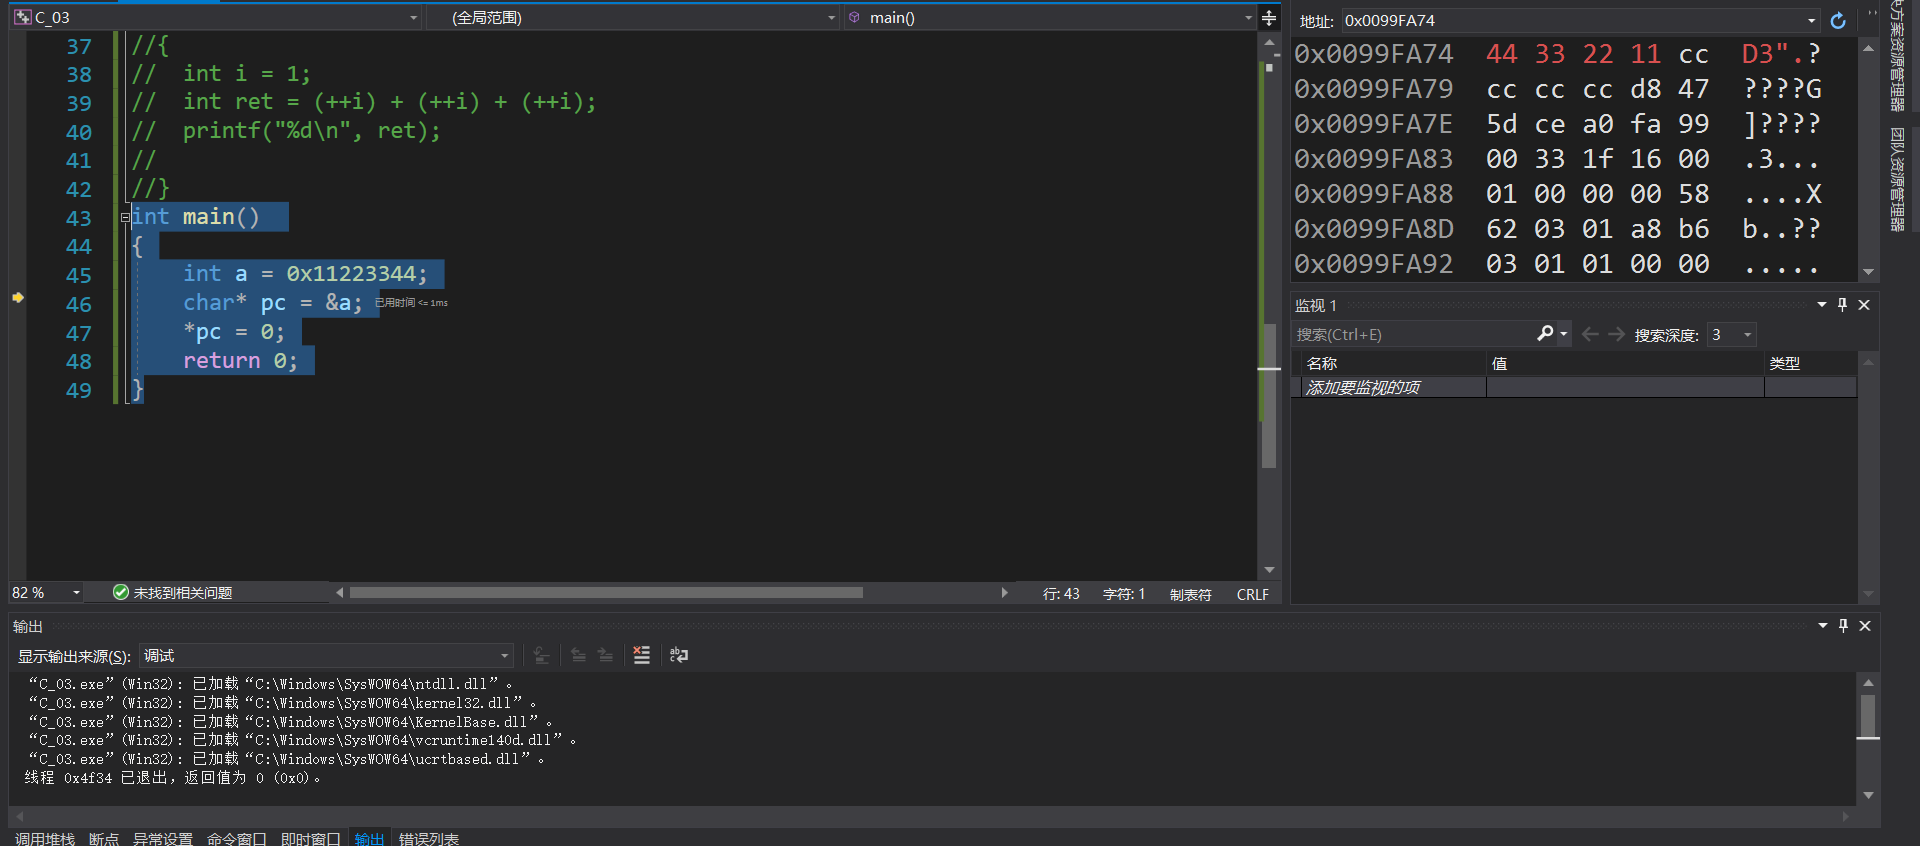Open Watch 1 window options dropdown

(1822, 304)
